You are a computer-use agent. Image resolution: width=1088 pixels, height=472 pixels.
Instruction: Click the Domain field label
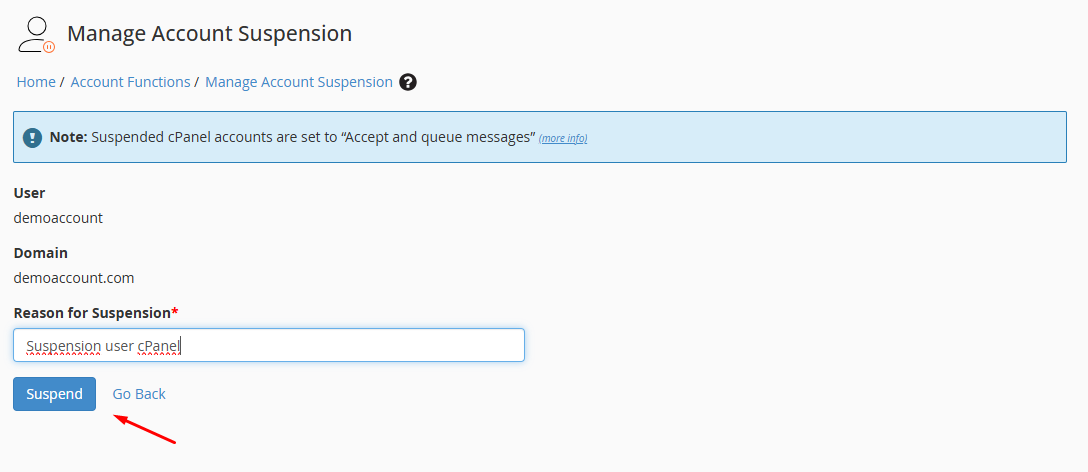41,253
